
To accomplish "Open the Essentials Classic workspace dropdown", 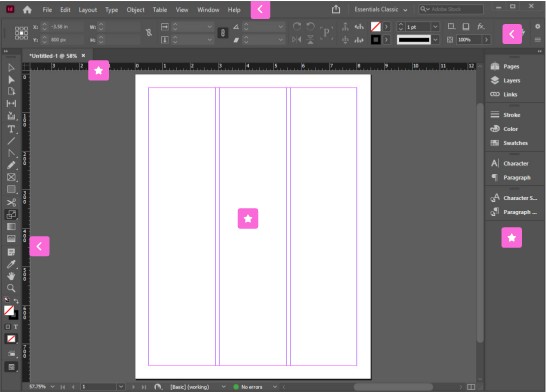I will (381, 10).
